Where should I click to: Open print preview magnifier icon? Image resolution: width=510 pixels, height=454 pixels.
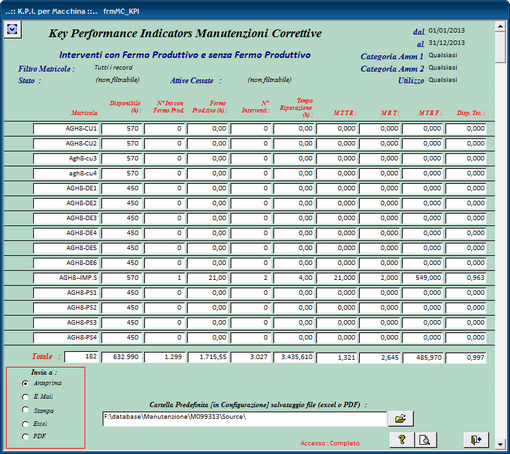425,440
